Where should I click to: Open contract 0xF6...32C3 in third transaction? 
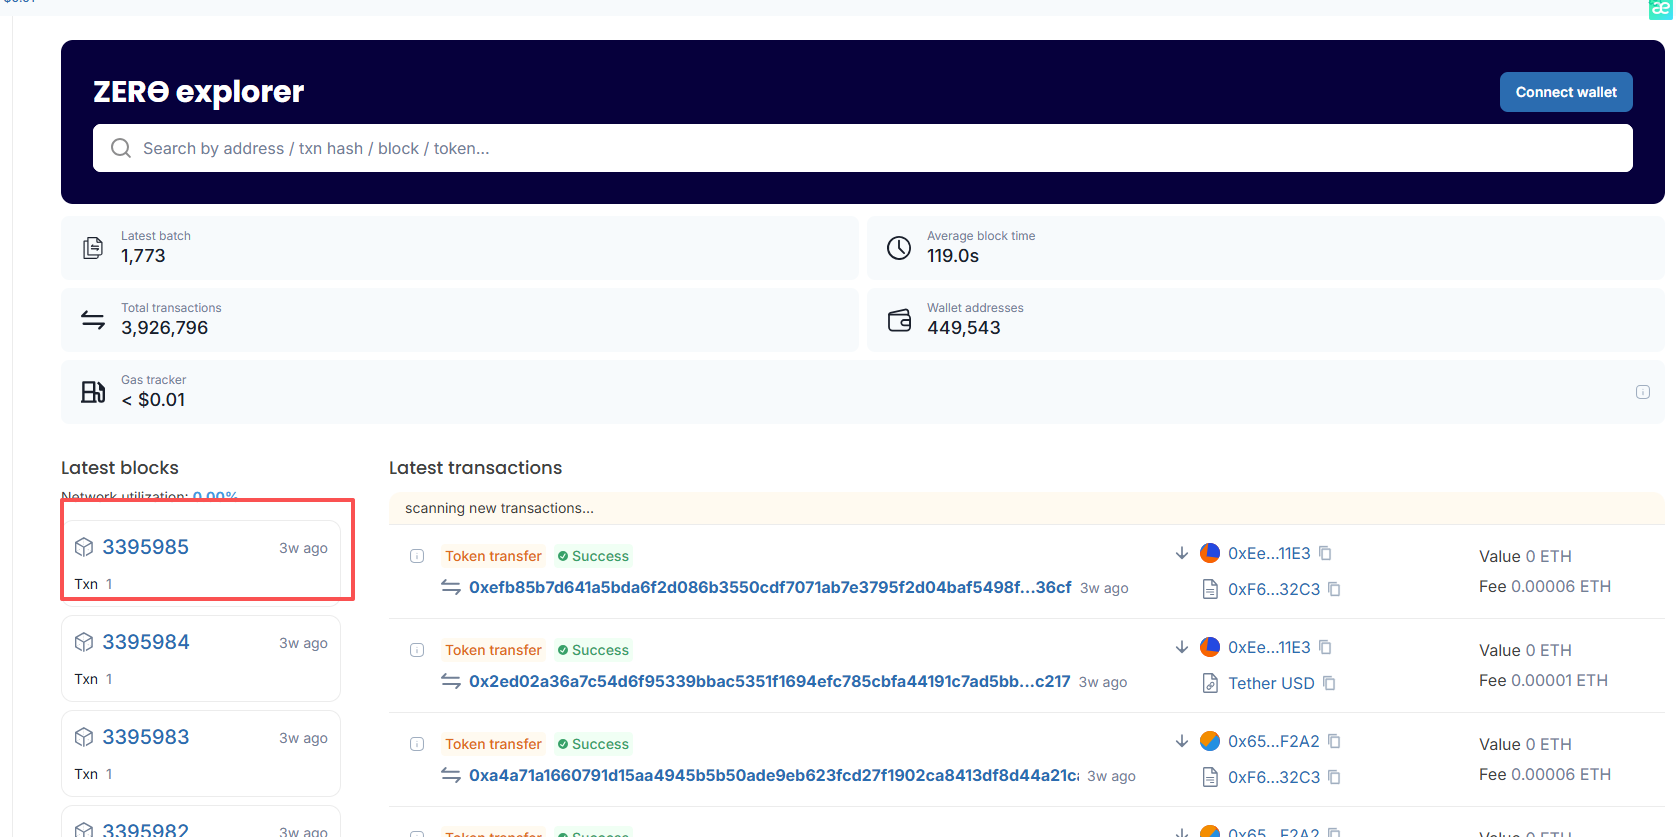(x=1274, y=777)
